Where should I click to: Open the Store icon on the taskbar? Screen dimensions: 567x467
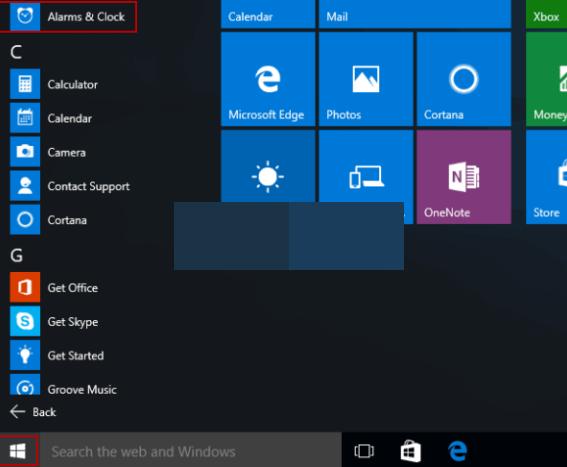(411, 451)
